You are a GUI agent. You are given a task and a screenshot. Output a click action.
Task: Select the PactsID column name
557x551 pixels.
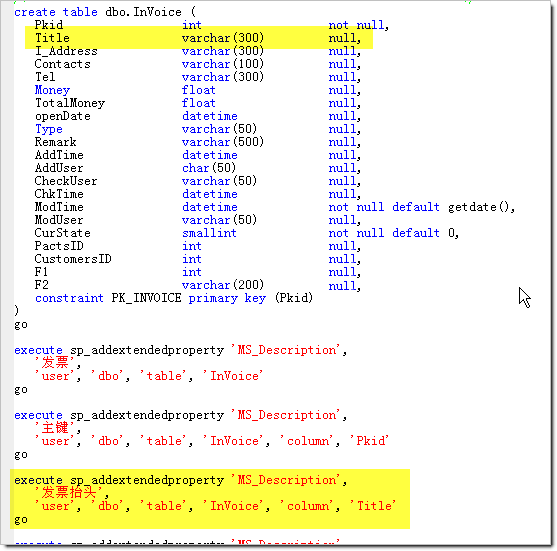[x=59, y=246]
